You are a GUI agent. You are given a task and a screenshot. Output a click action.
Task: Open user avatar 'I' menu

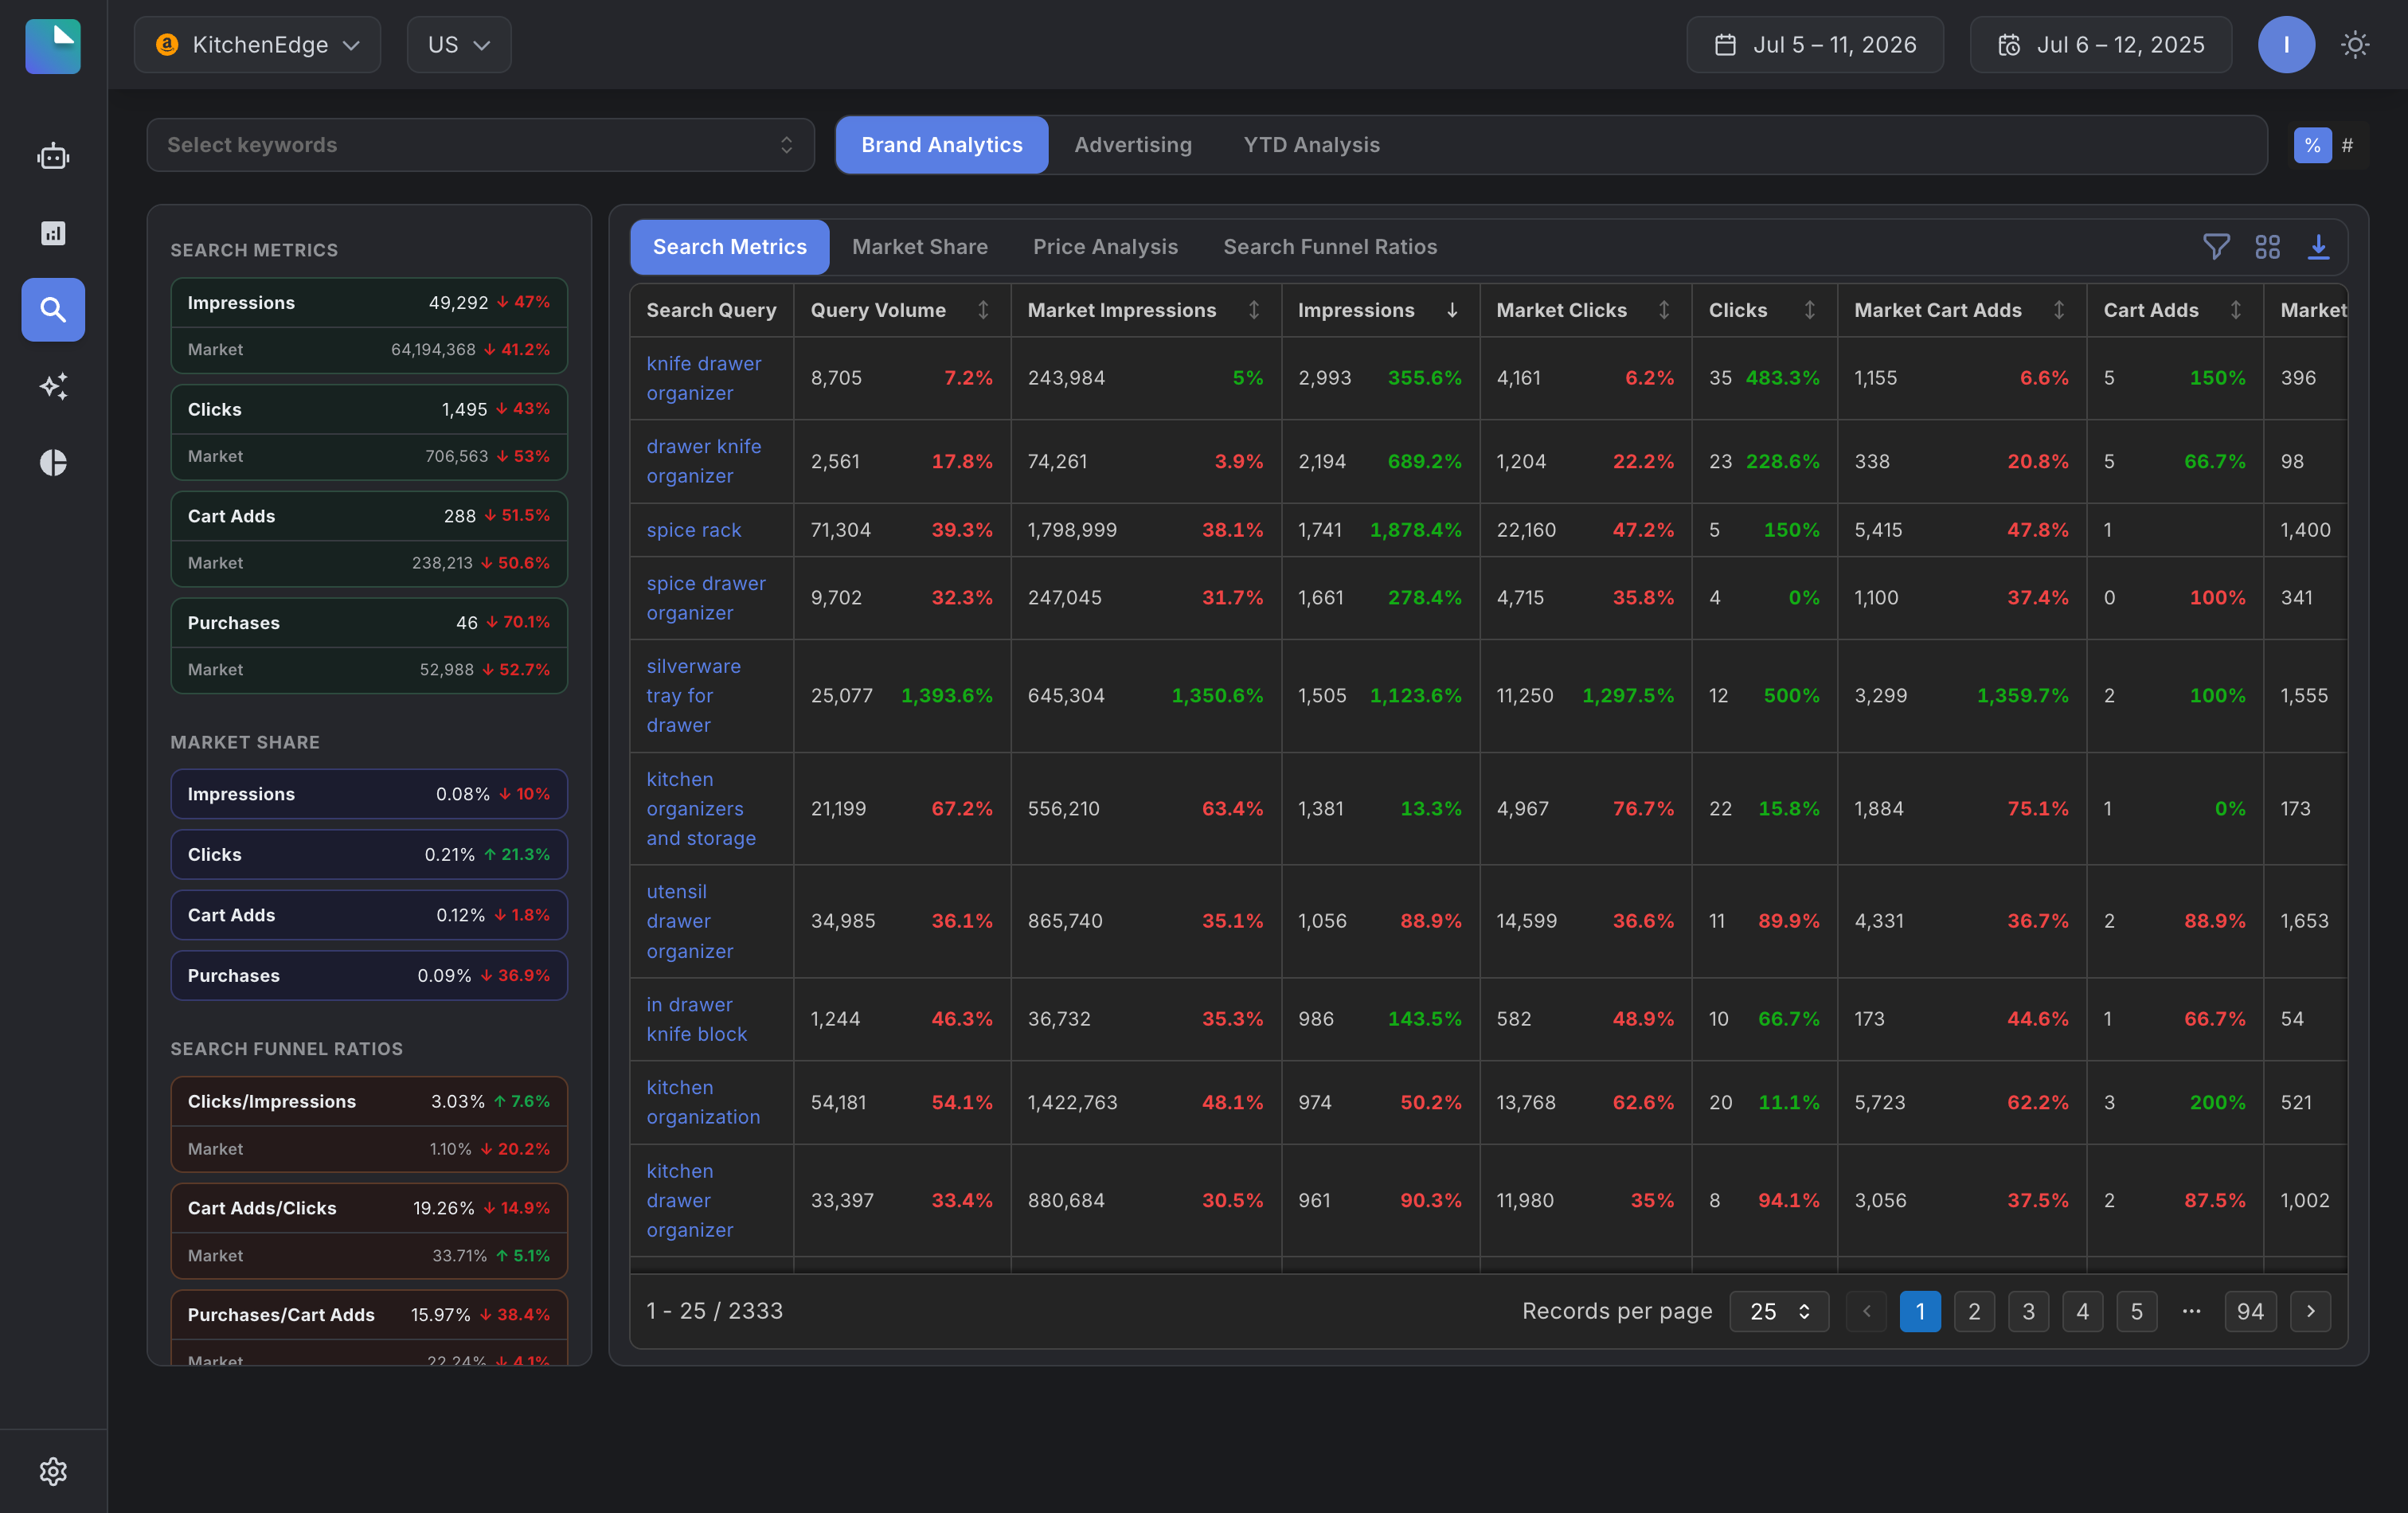click(2286, 45)
